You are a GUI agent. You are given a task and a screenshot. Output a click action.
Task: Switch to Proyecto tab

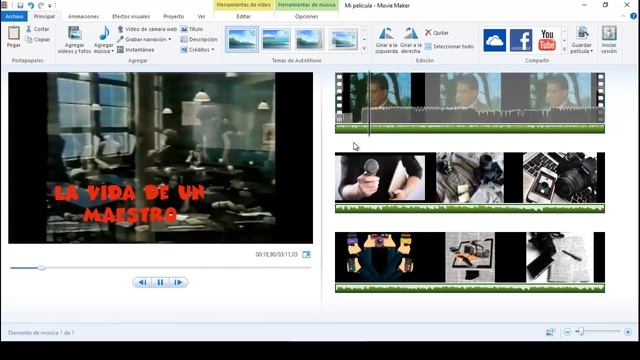tap(173, 16)
